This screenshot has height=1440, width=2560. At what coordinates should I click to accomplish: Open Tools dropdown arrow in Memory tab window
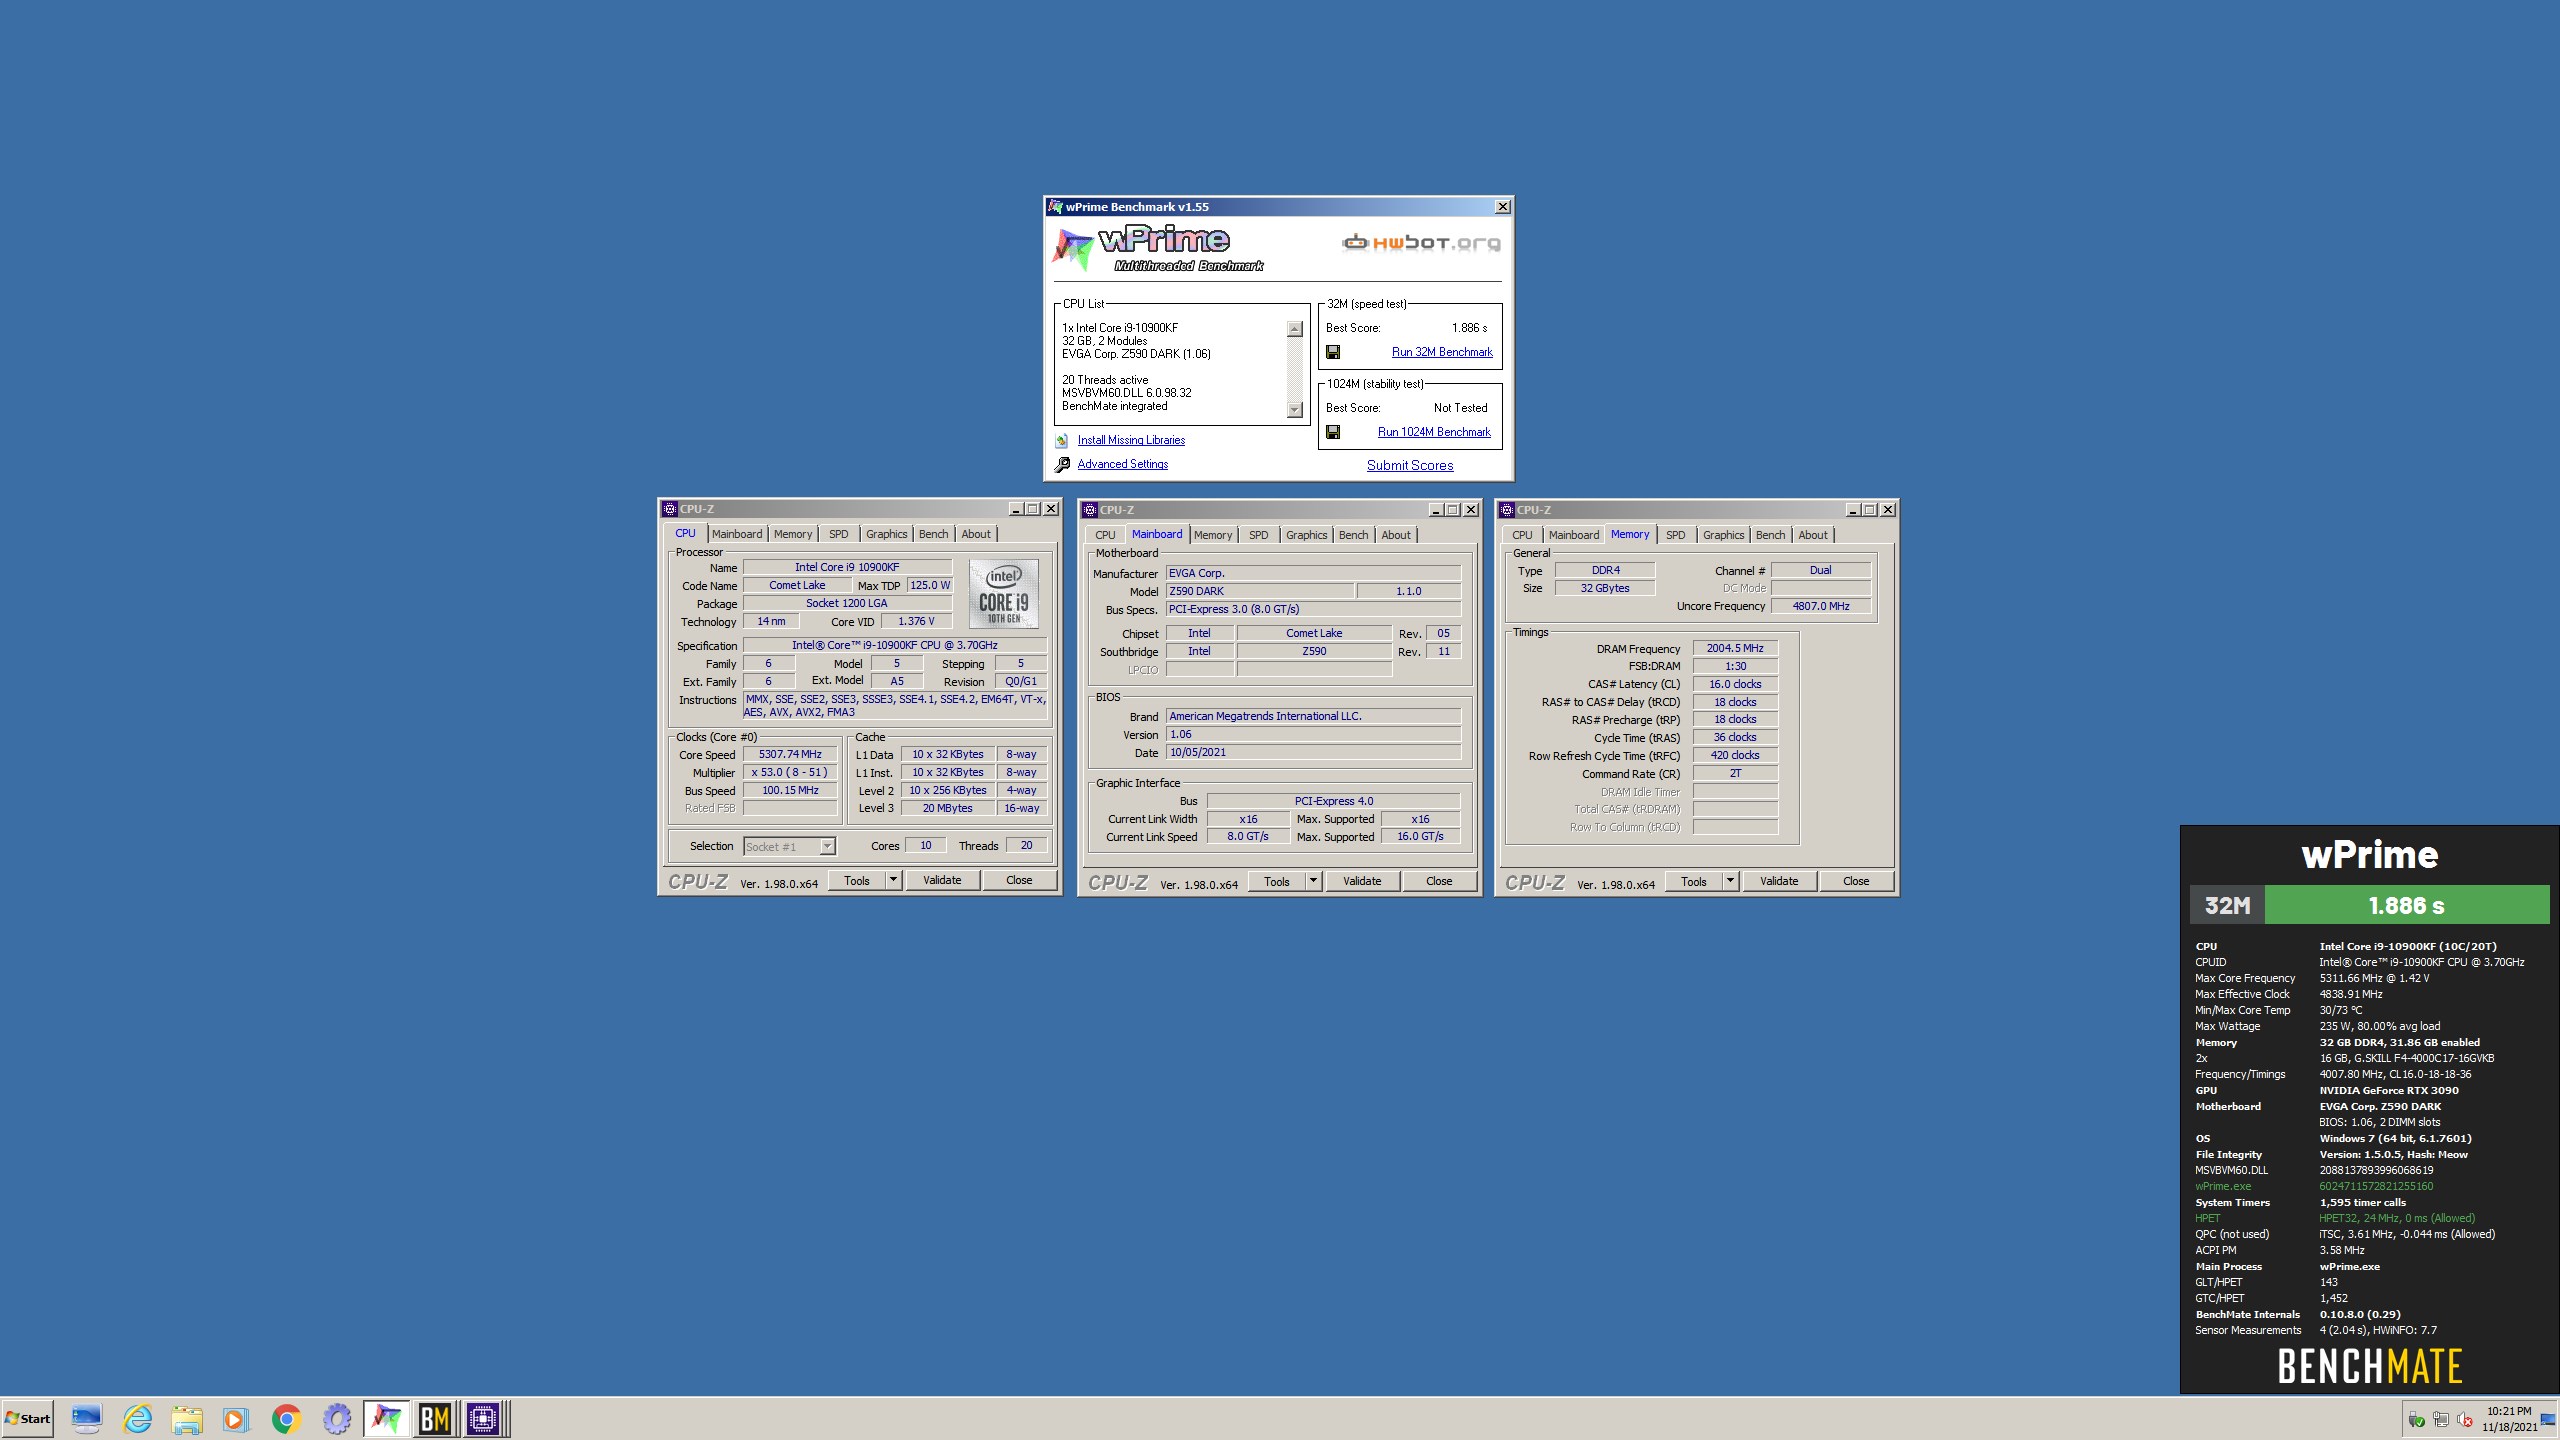click(1730, 881)
